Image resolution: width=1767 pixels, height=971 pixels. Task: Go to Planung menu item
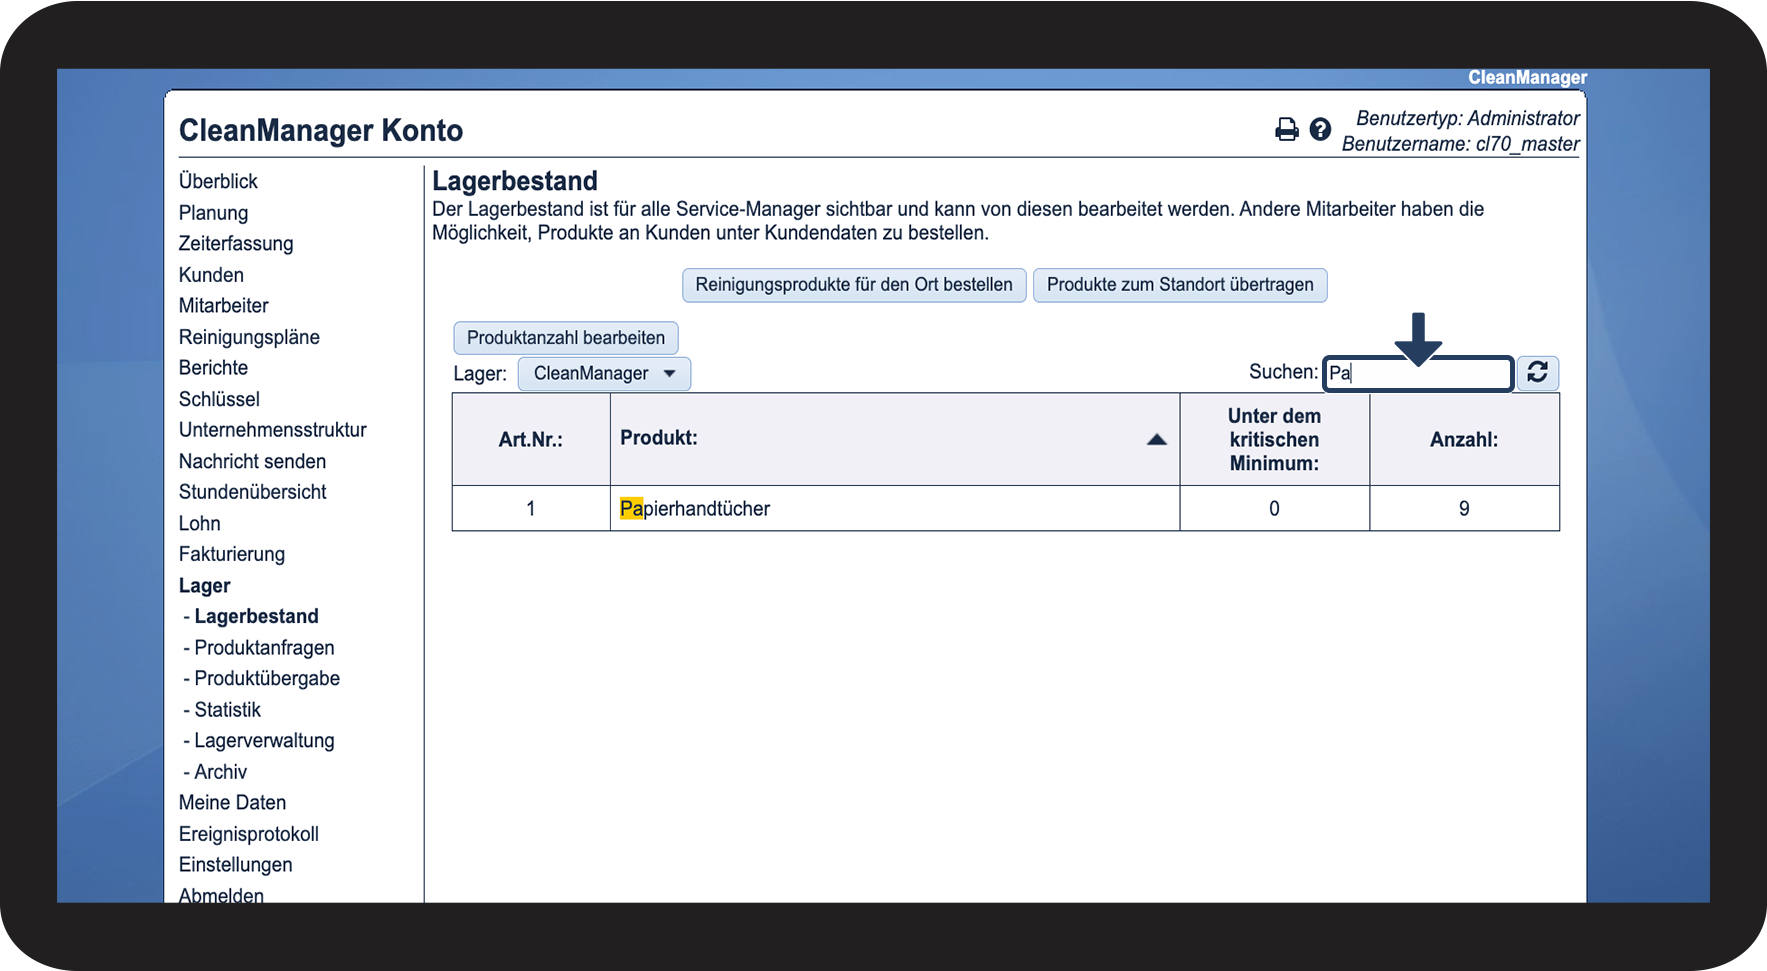pos(213,213)
